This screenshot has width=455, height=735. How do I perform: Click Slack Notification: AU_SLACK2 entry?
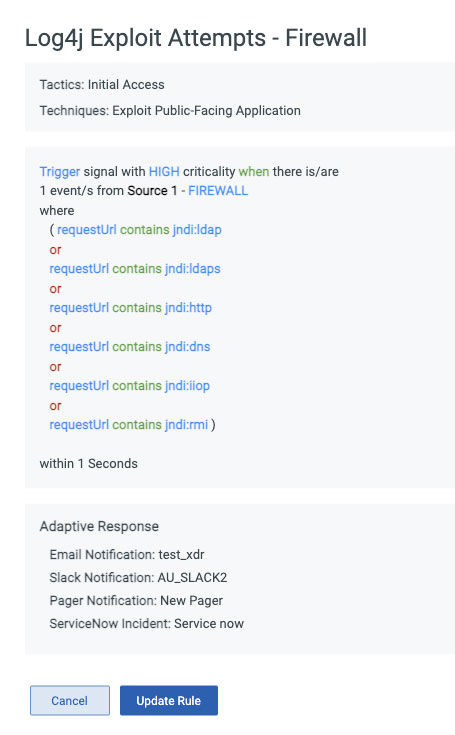(138, 578)
